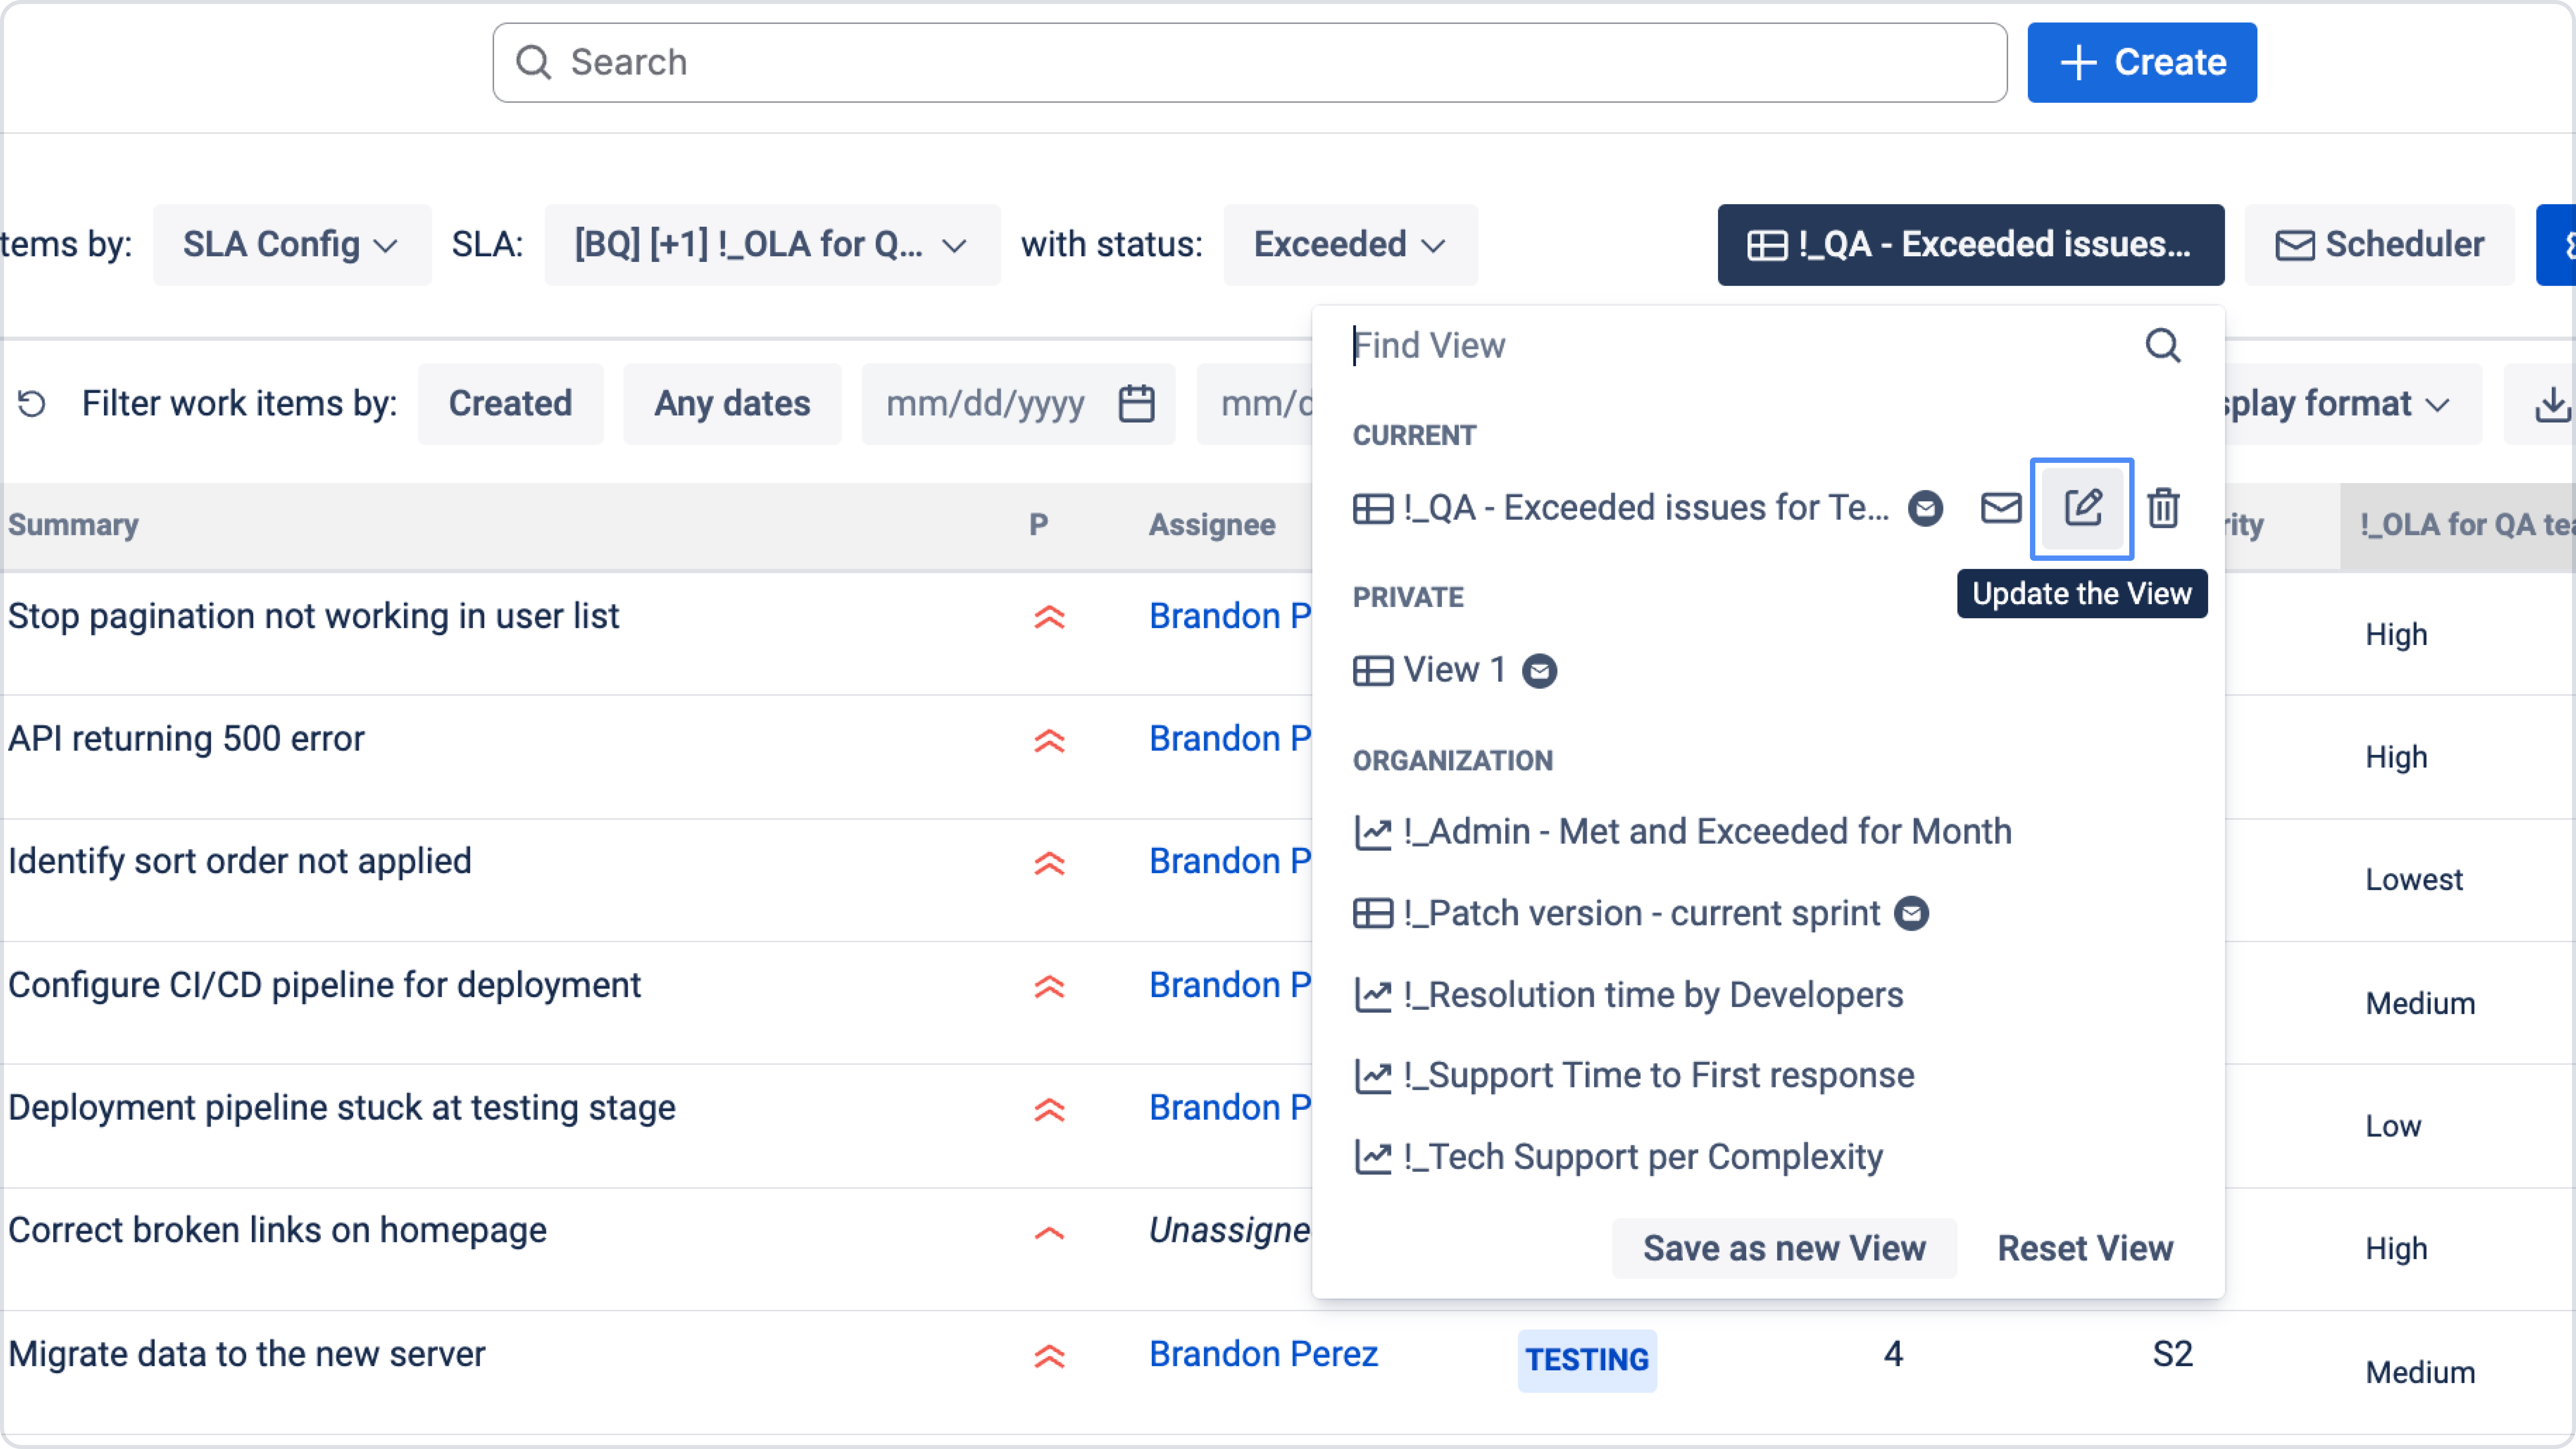Open assignee link for Stop pagination row
2576x1449 pixels.
click(x=1230, y=616)
